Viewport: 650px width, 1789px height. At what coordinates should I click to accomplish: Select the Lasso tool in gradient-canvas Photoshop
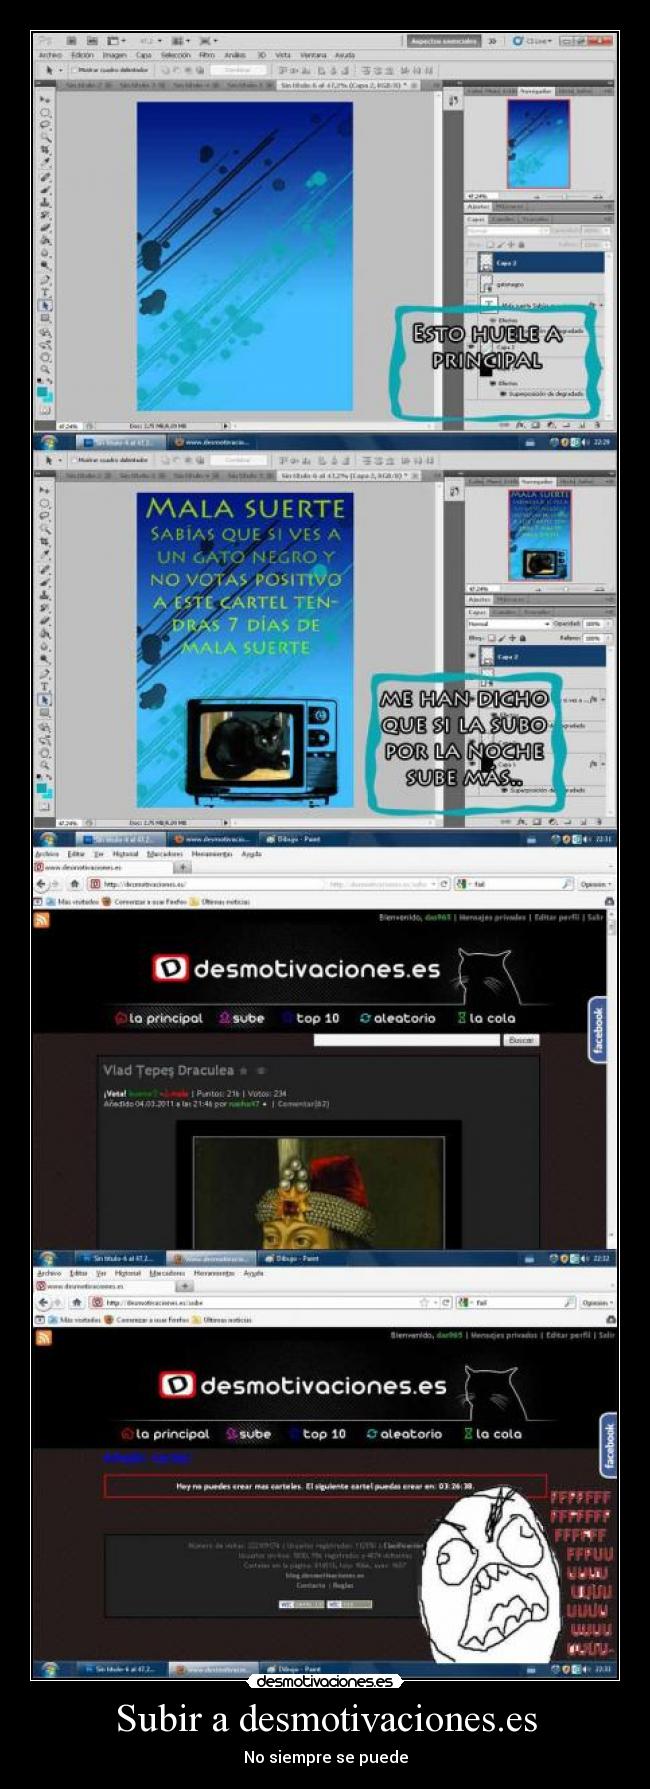pyautogui.click(x=46, y=124)
